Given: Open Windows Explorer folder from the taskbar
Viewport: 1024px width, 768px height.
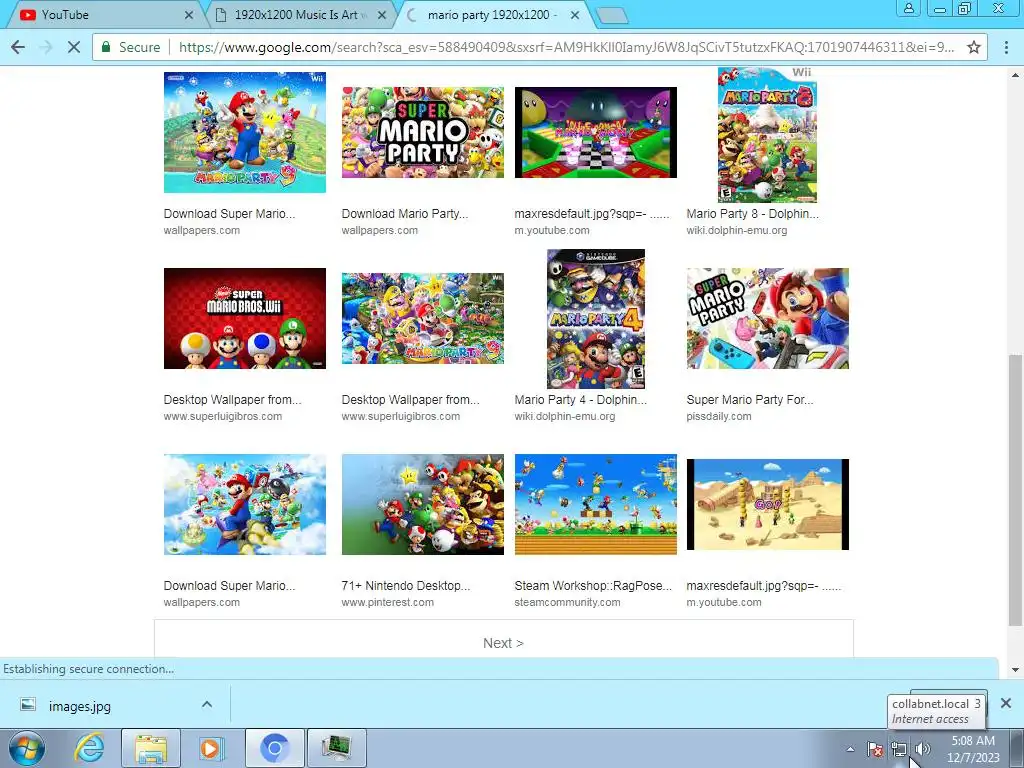Looking at the screenshot, I should pyautogui.click(x=151, y=748).
